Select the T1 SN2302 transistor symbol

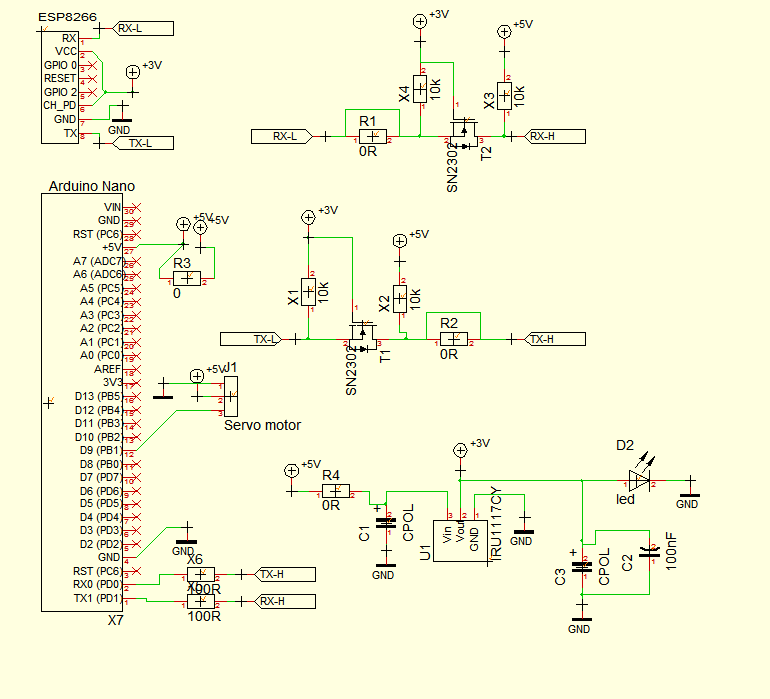[x=361, y=334]
